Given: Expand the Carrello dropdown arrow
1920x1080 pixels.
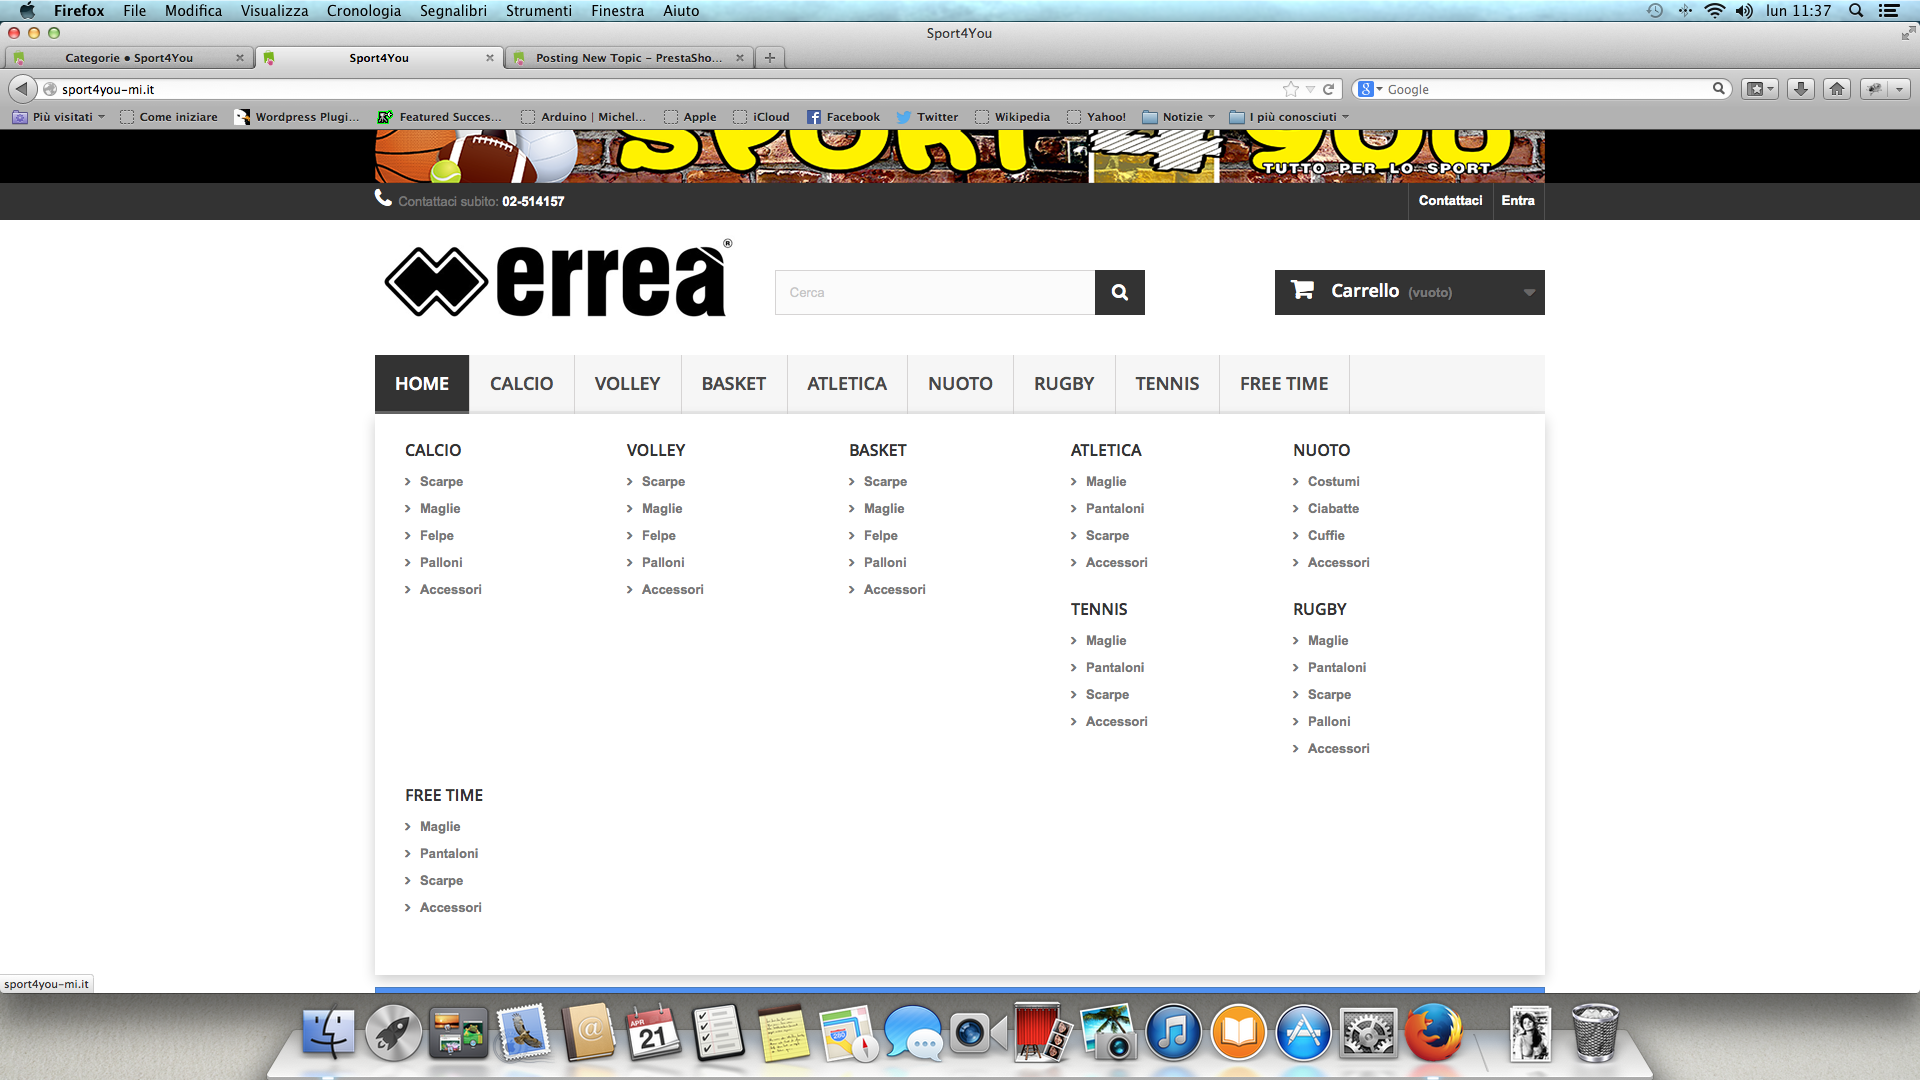Looking at the screenshot, I should (x=1529, y=292).
